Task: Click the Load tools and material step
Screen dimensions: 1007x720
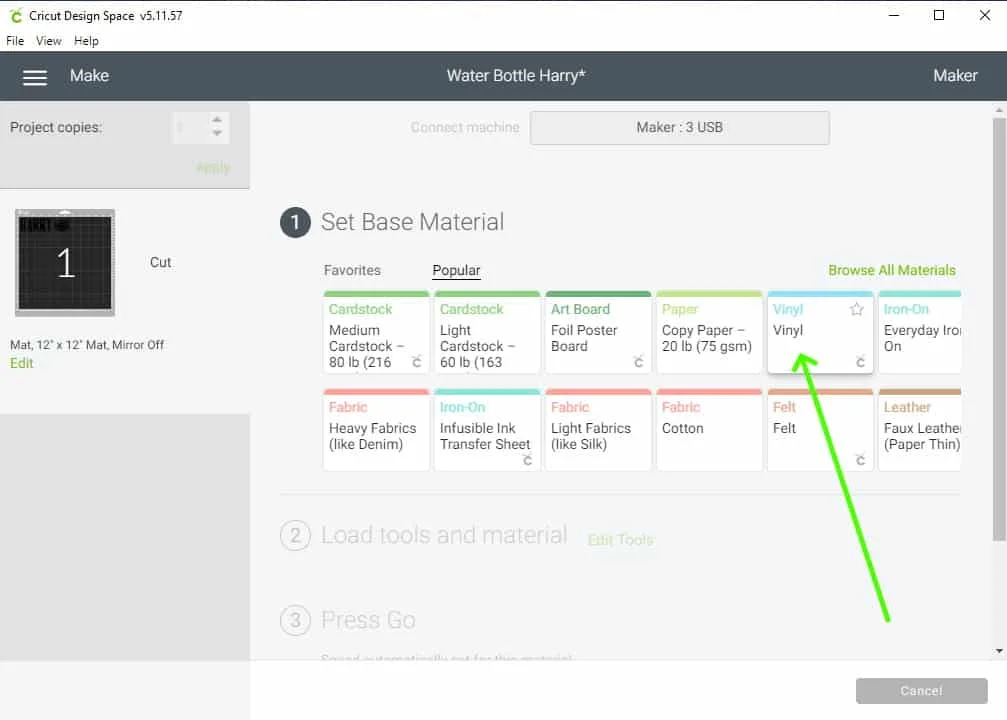Action: point(444,535)
